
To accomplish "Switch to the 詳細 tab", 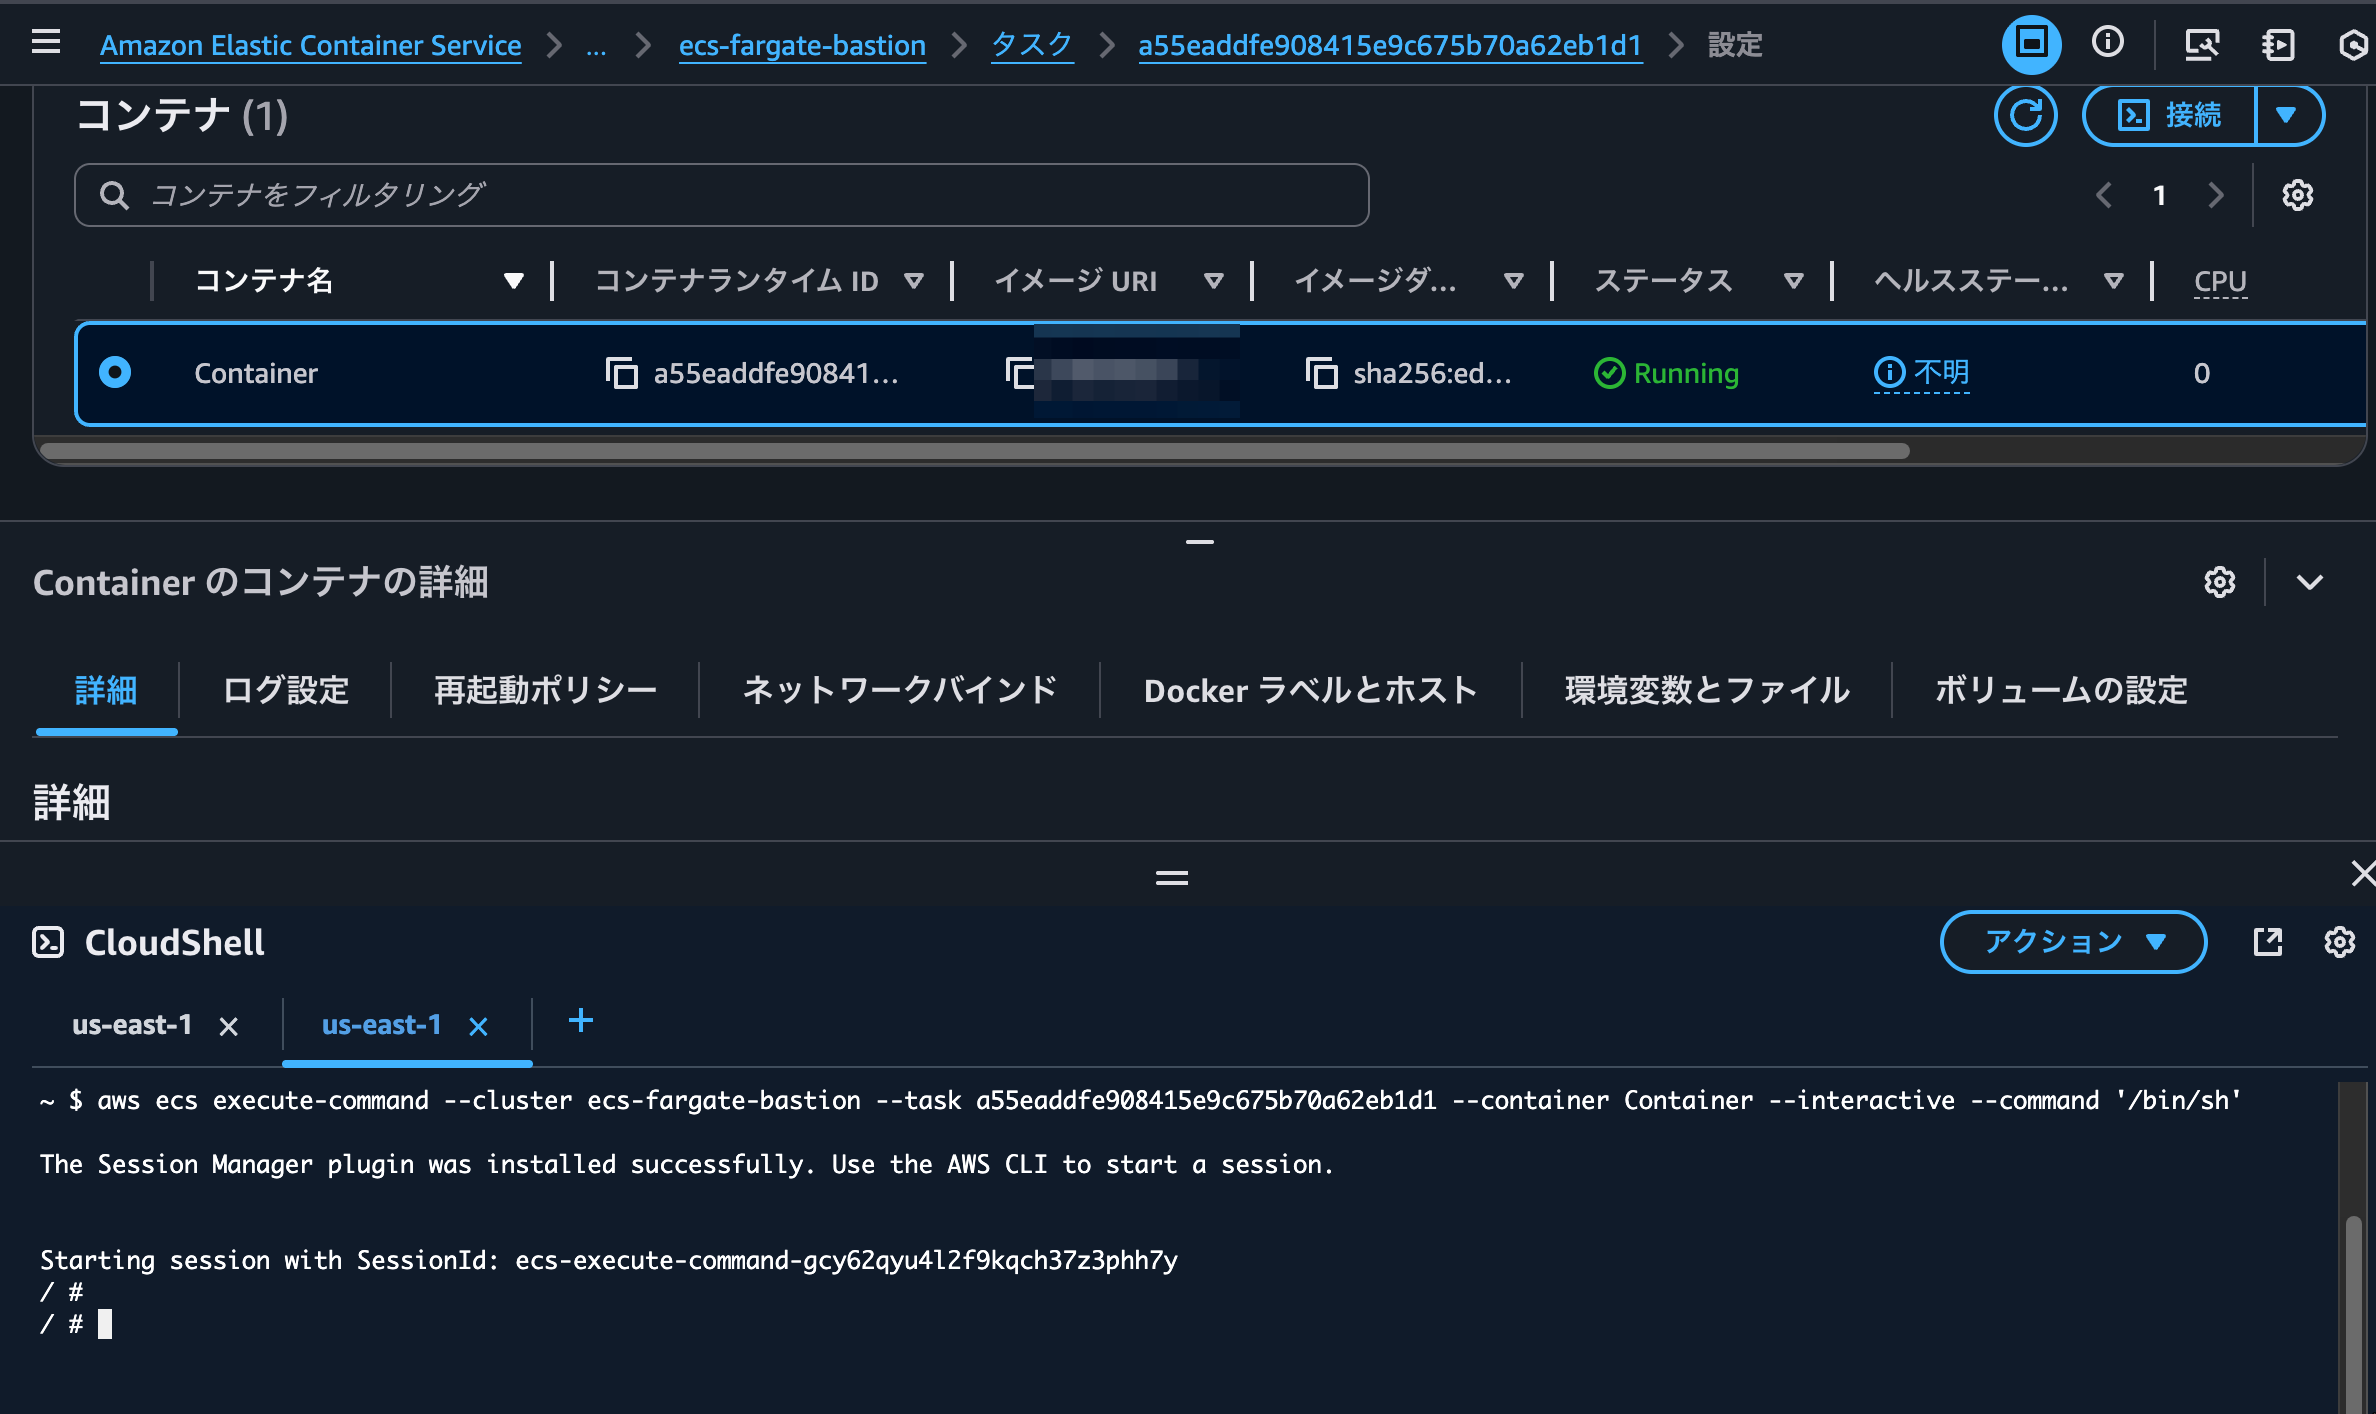I will click(106, 690).
